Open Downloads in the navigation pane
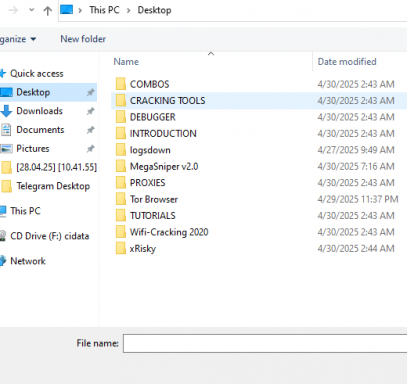 click(39, 111)
